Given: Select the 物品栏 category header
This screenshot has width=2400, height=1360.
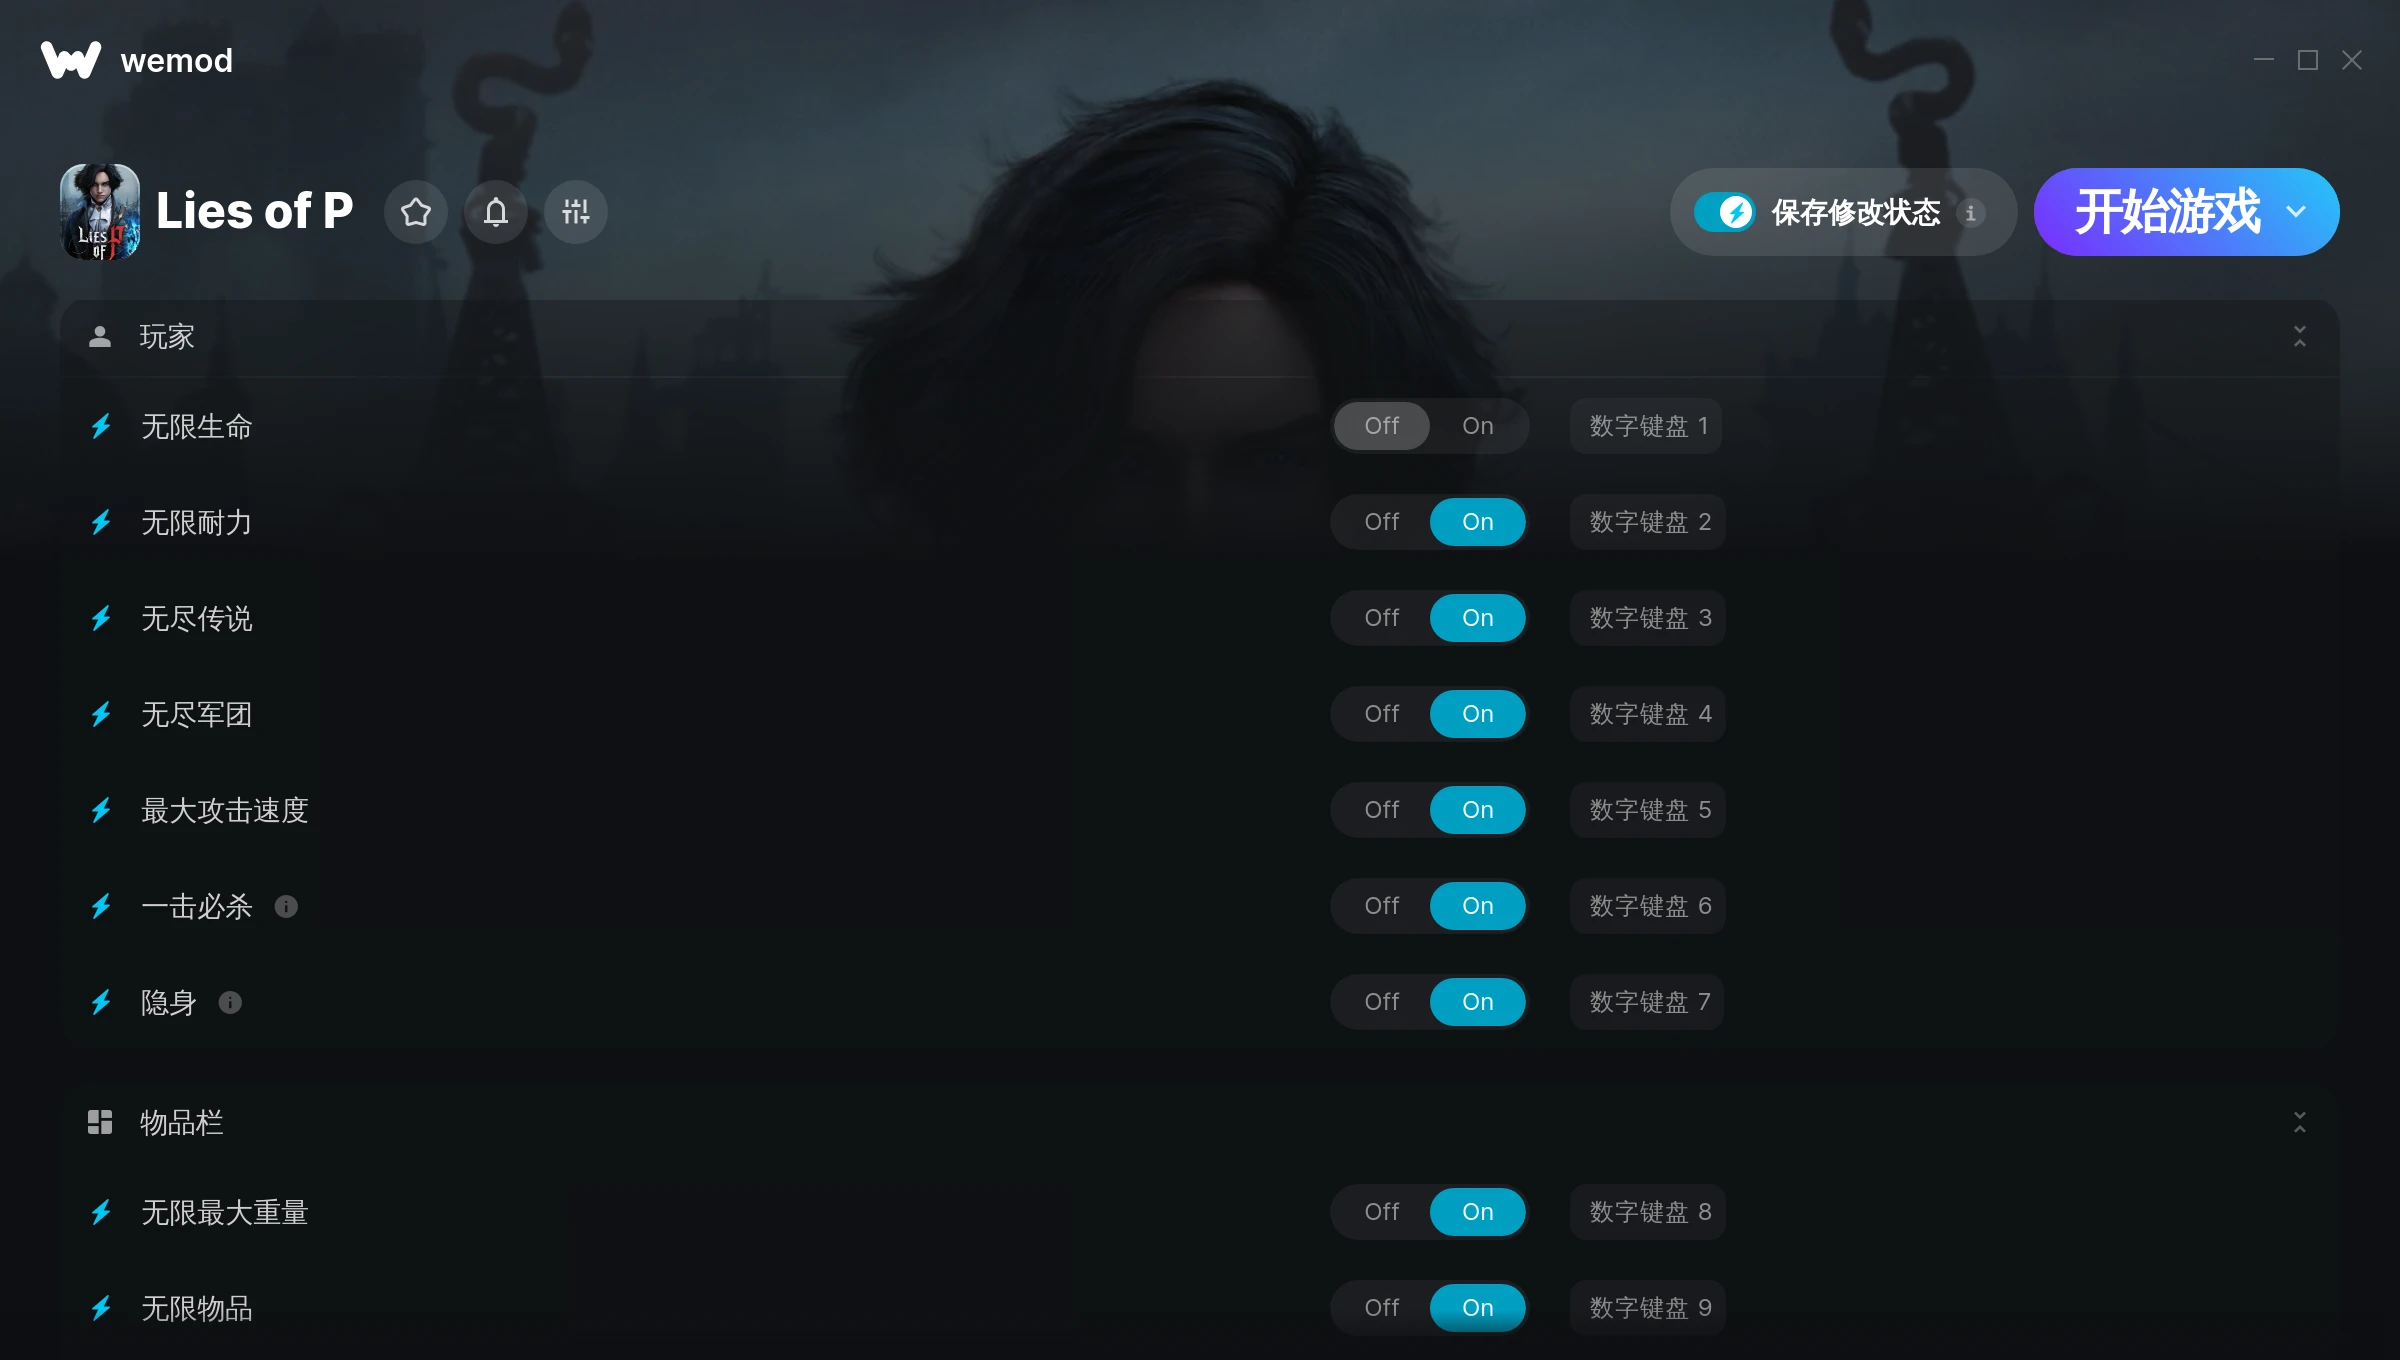Looking at the screenshot, I should (x=1200, y=1122).
